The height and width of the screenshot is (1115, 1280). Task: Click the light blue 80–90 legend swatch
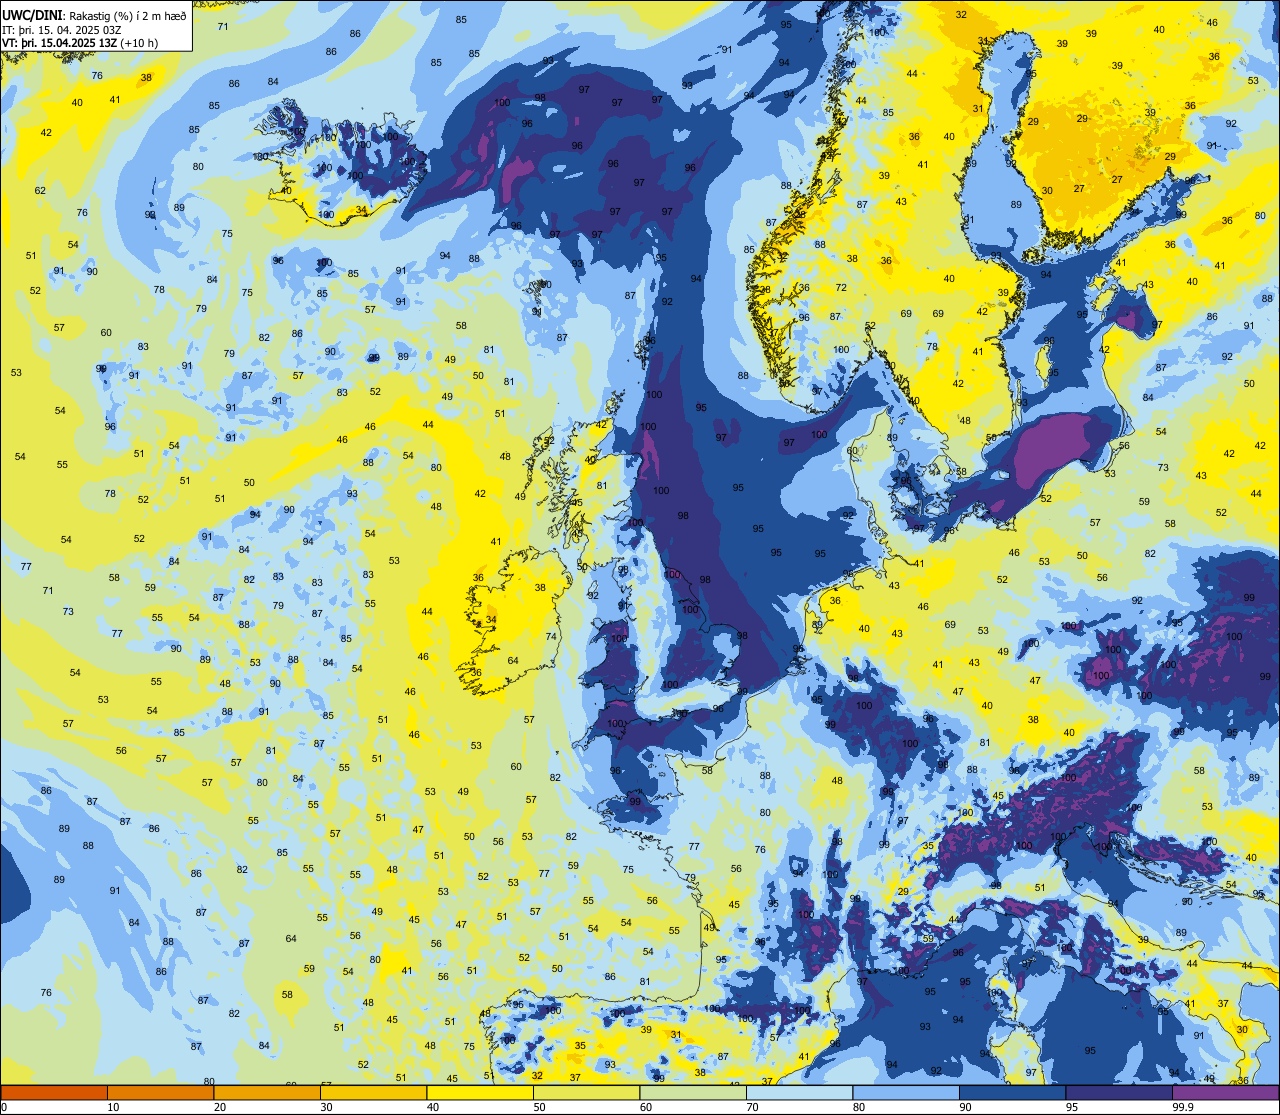[x=906, y=1092]
